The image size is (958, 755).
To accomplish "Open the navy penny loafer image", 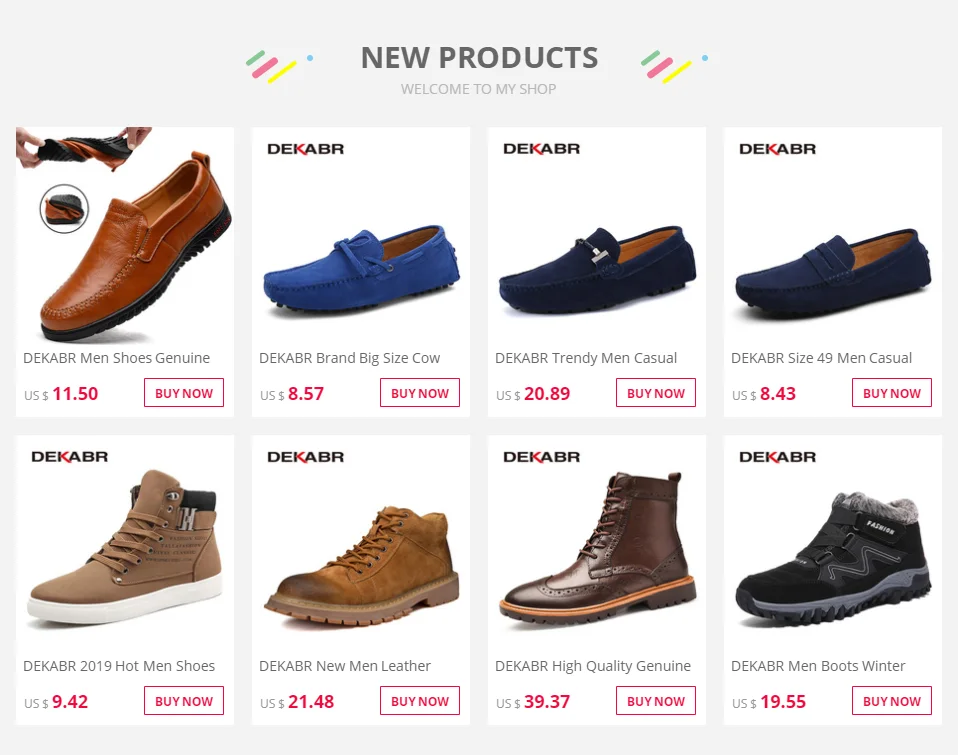I will (833, 236).
